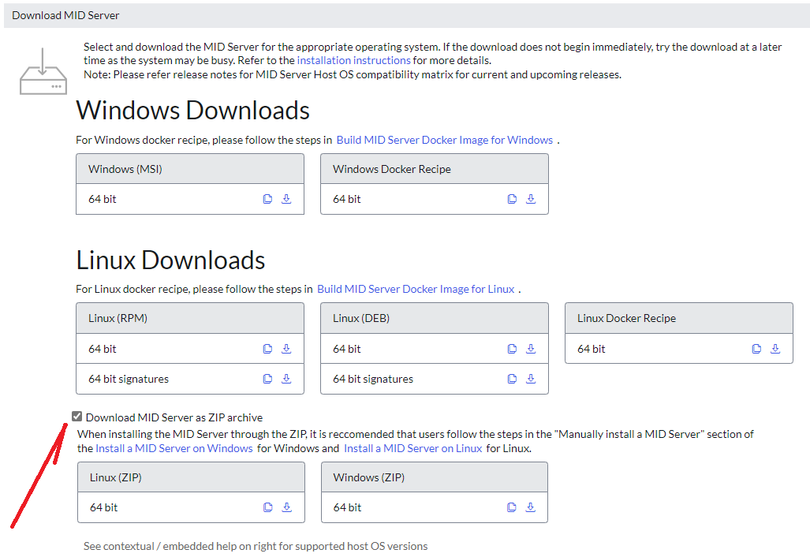Select the Linux Docker Recipe card header

click(679, 318)
